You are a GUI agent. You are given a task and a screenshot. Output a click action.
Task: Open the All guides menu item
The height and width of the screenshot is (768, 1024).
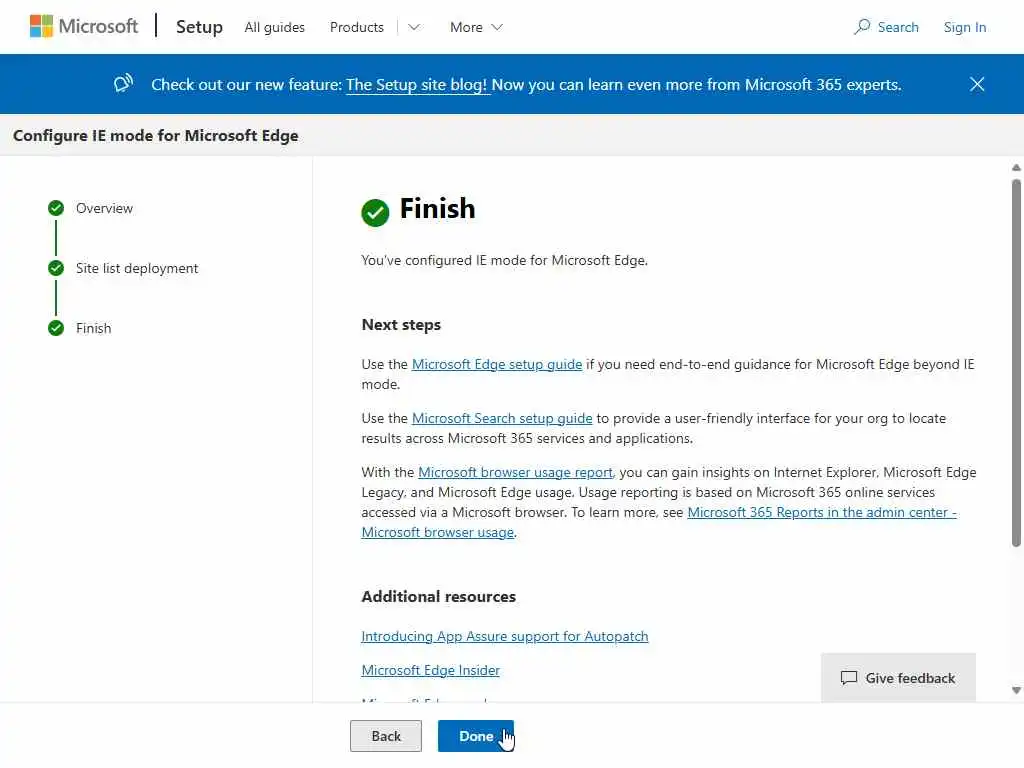[275, 27]
